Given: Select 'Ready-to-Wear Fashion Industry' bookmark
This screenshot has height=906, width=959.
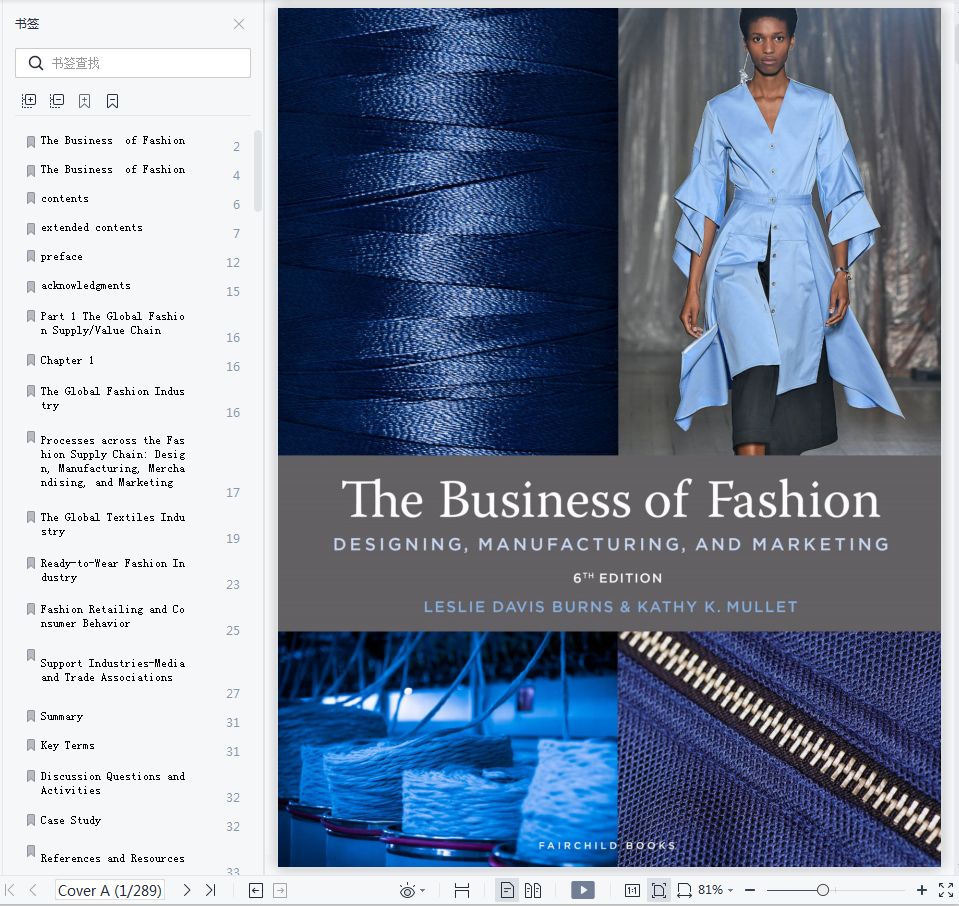Looking at the screenshot, I should (113, 570).
